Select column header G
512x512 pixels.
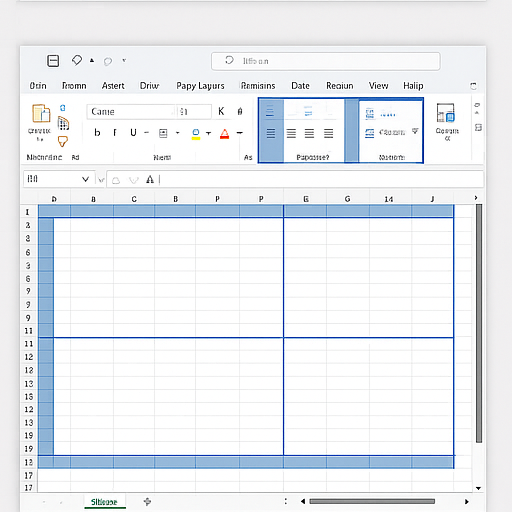point(347,199)
